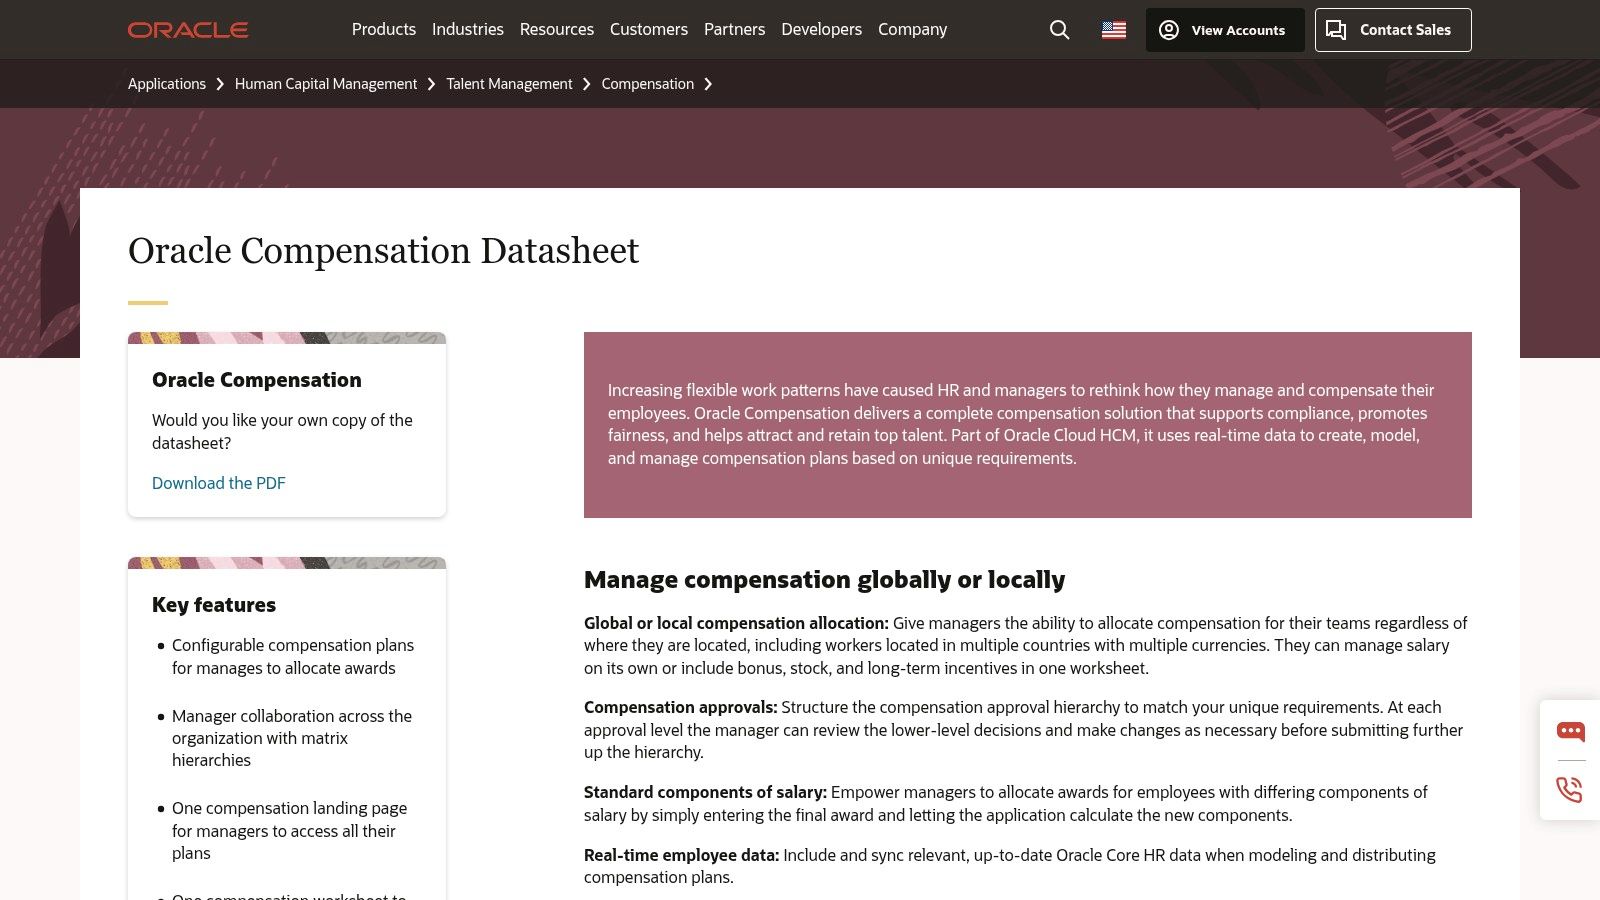Open the Products dropdown menu
The image size is (1600, 900).
click(383, 30)
